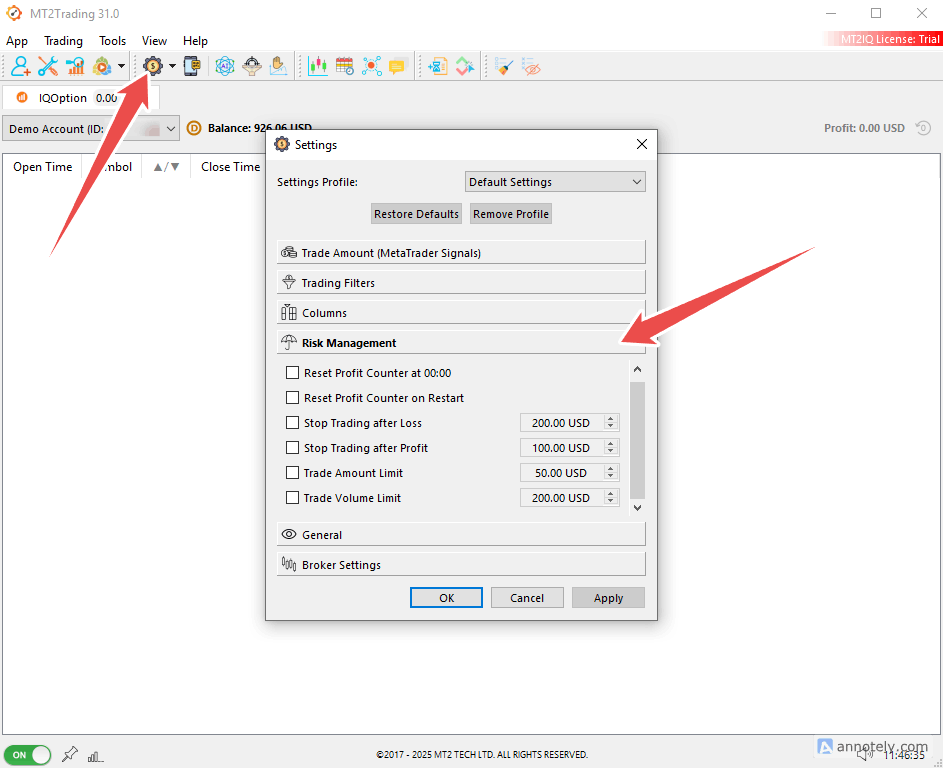Open the wrench and screwdriver tools icon
This screenshot has width=943, height=768.
click(48, 66)
